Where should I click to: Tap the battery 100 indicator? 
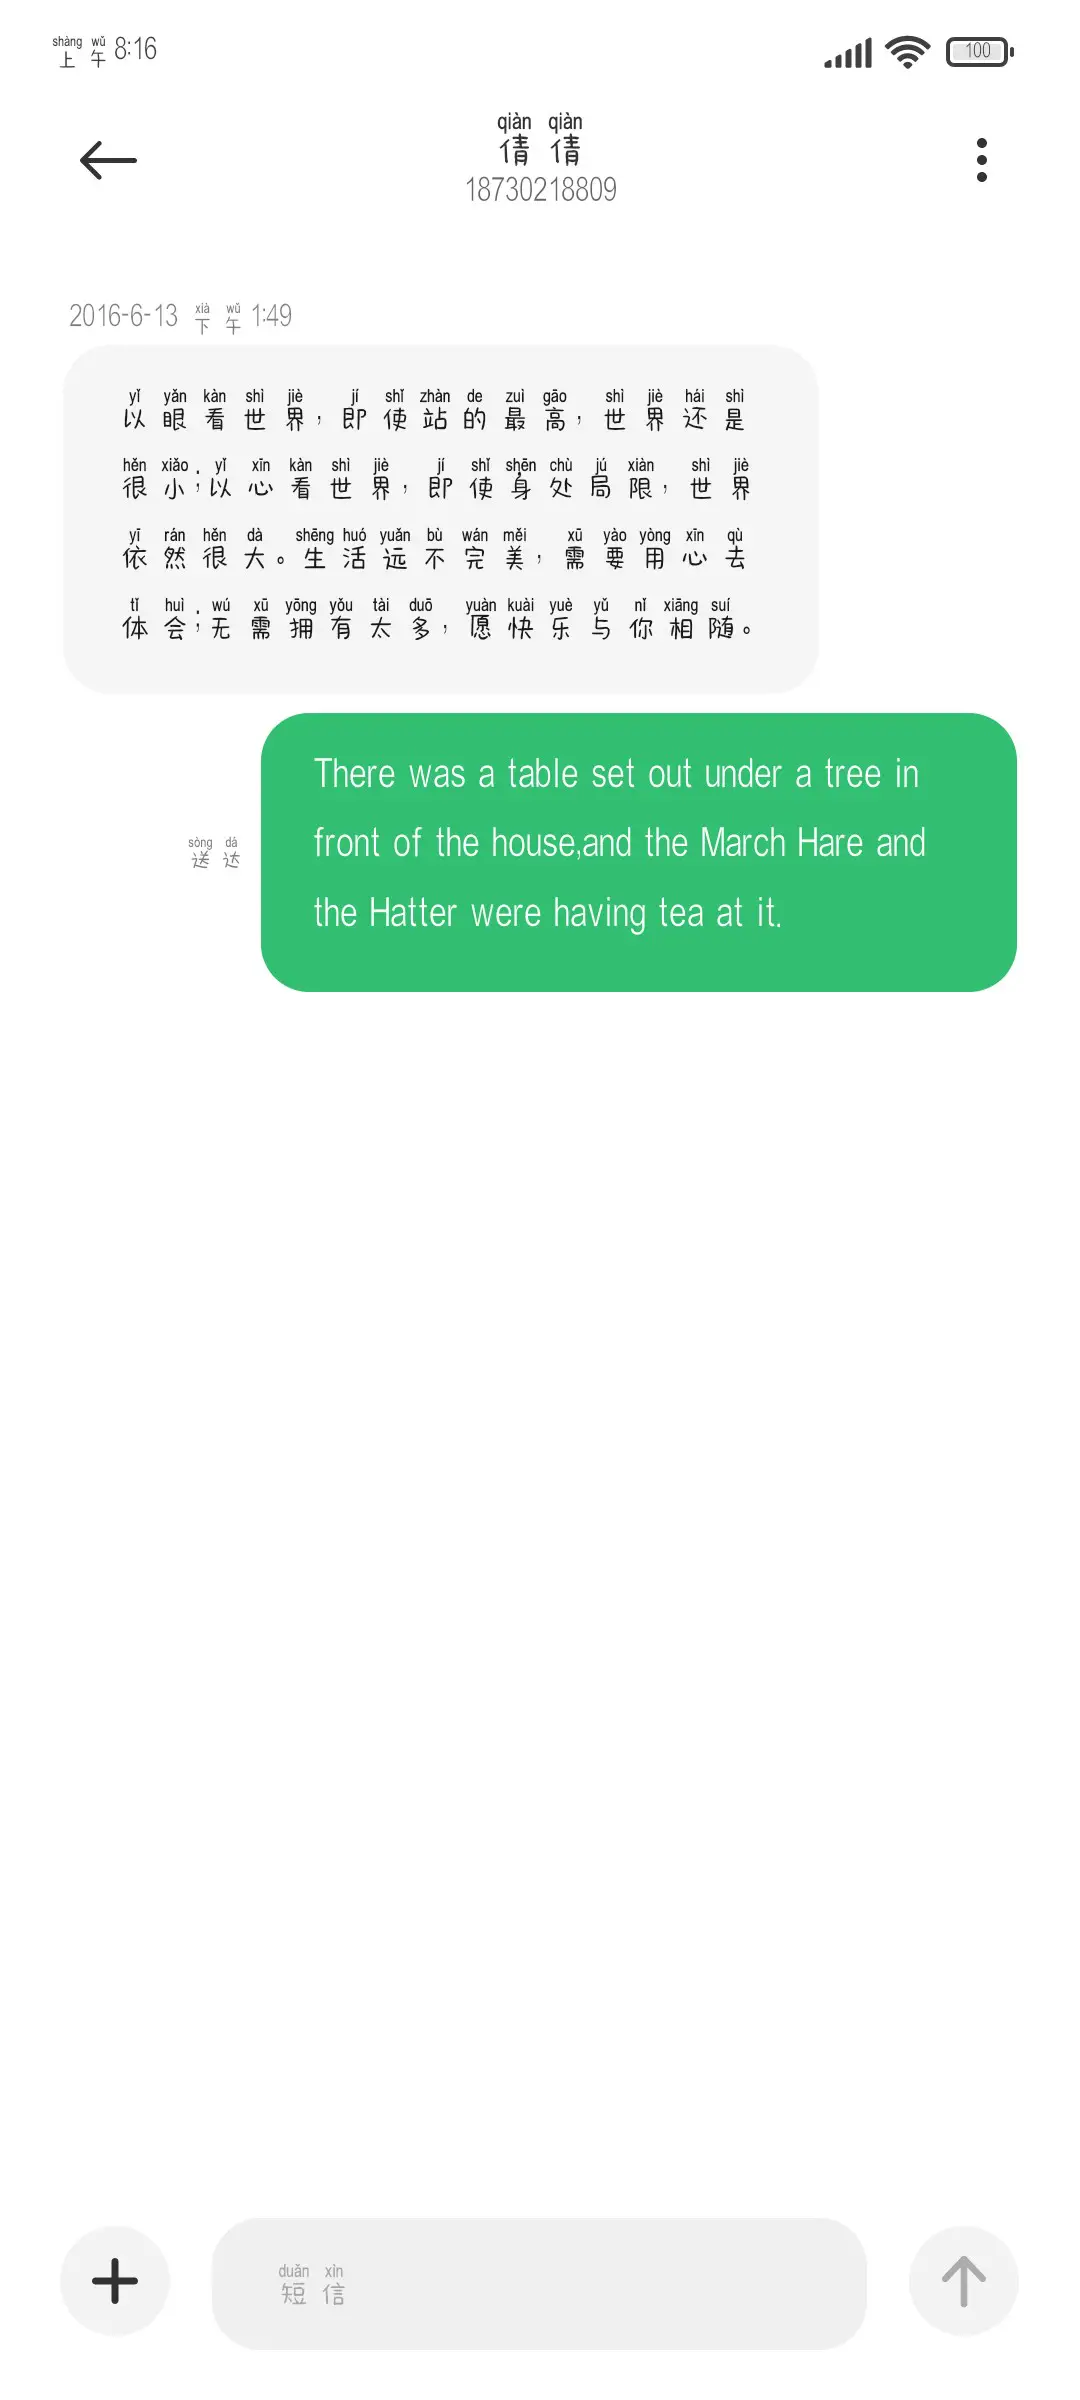click(980, 51)
